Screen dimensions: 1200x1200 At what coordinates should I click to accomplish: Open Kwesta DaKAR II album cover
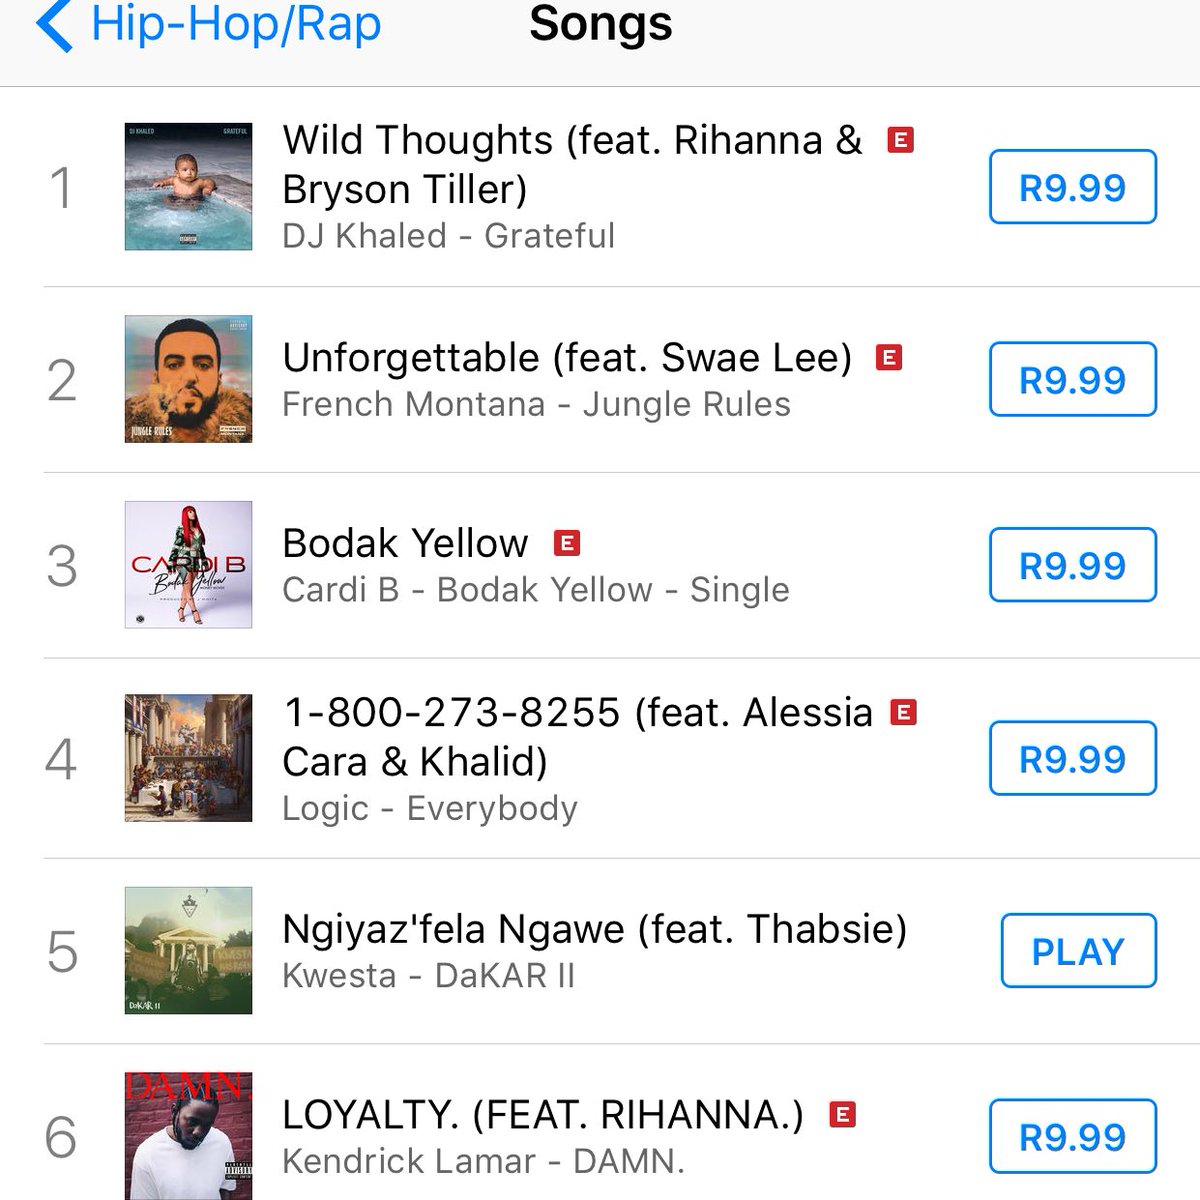tap(188, 950)
